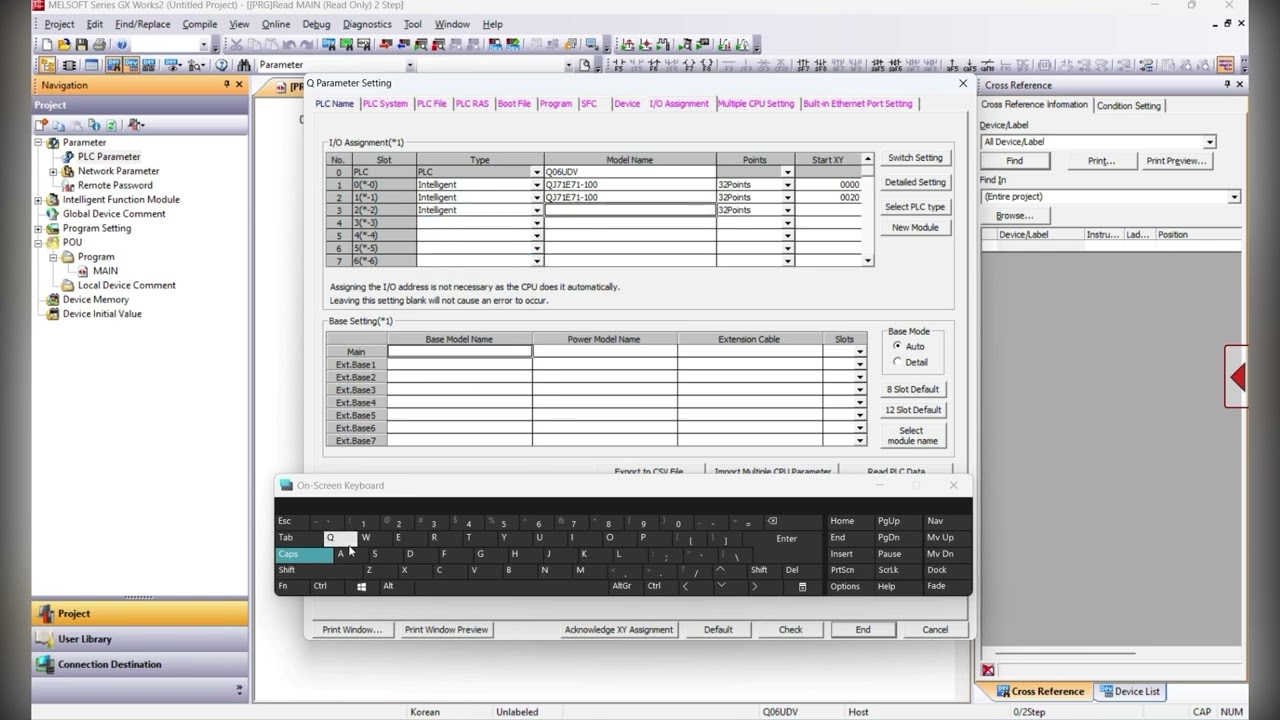Image resolution: width=1280 pixels, height=720 pixels.
Task: Open the Parameter combo box in toolbar
Action: pos(409,65)
